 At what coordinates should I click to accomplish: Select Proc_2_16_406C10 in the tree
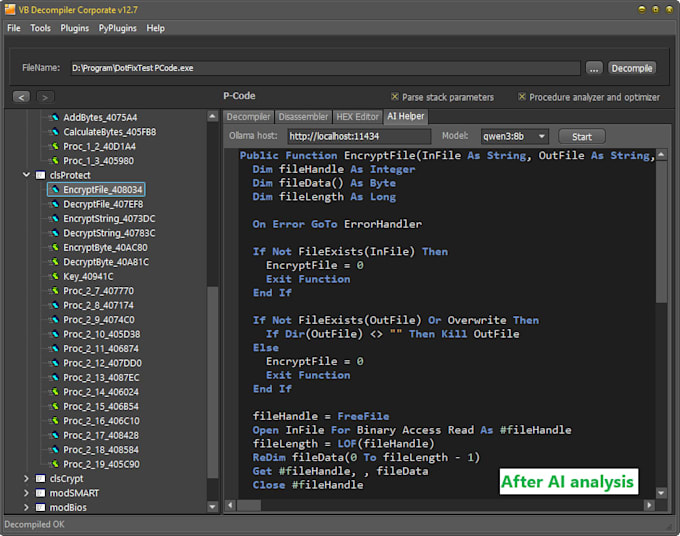tap(101, 421)
